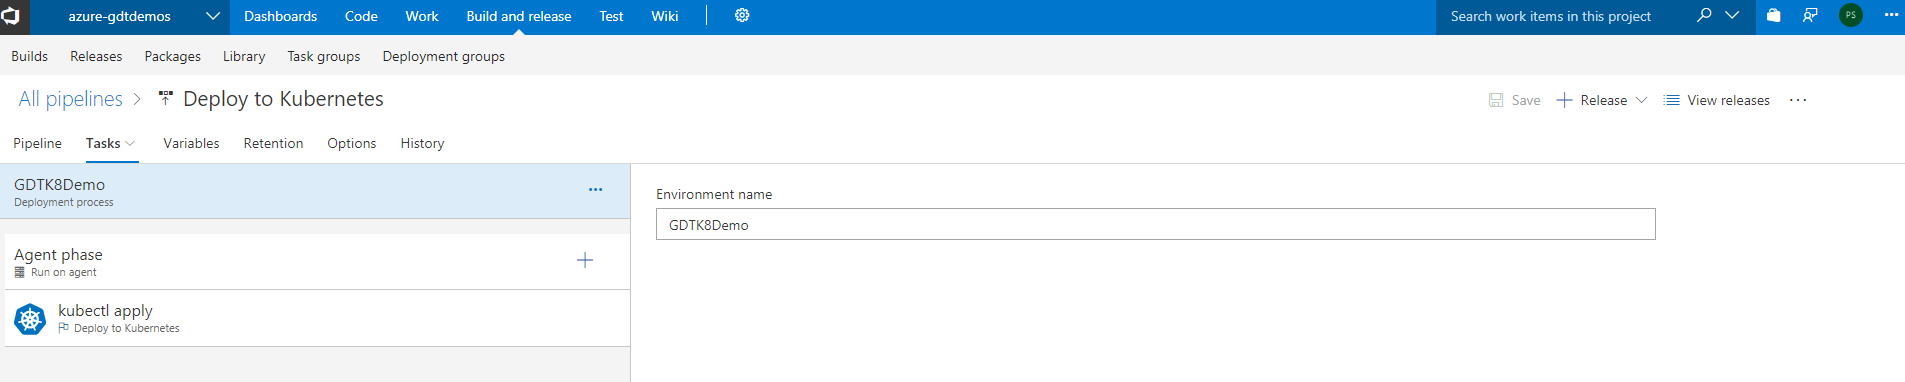This screenshot has width=1905, height=382.
Task: Expand the azure-gdtdemos project dropdown
Action: click(x=213, y=16)
